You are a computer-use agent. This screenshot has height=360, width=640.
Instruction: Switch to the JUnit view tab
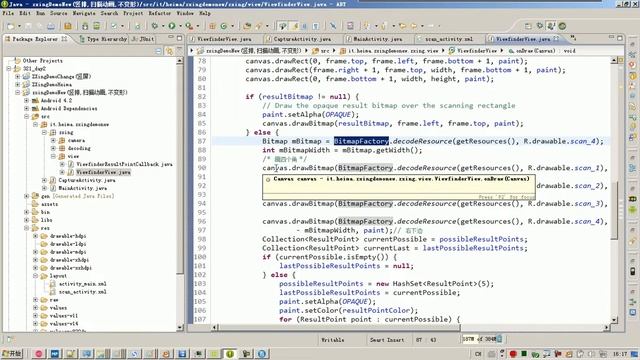[144, 39]
